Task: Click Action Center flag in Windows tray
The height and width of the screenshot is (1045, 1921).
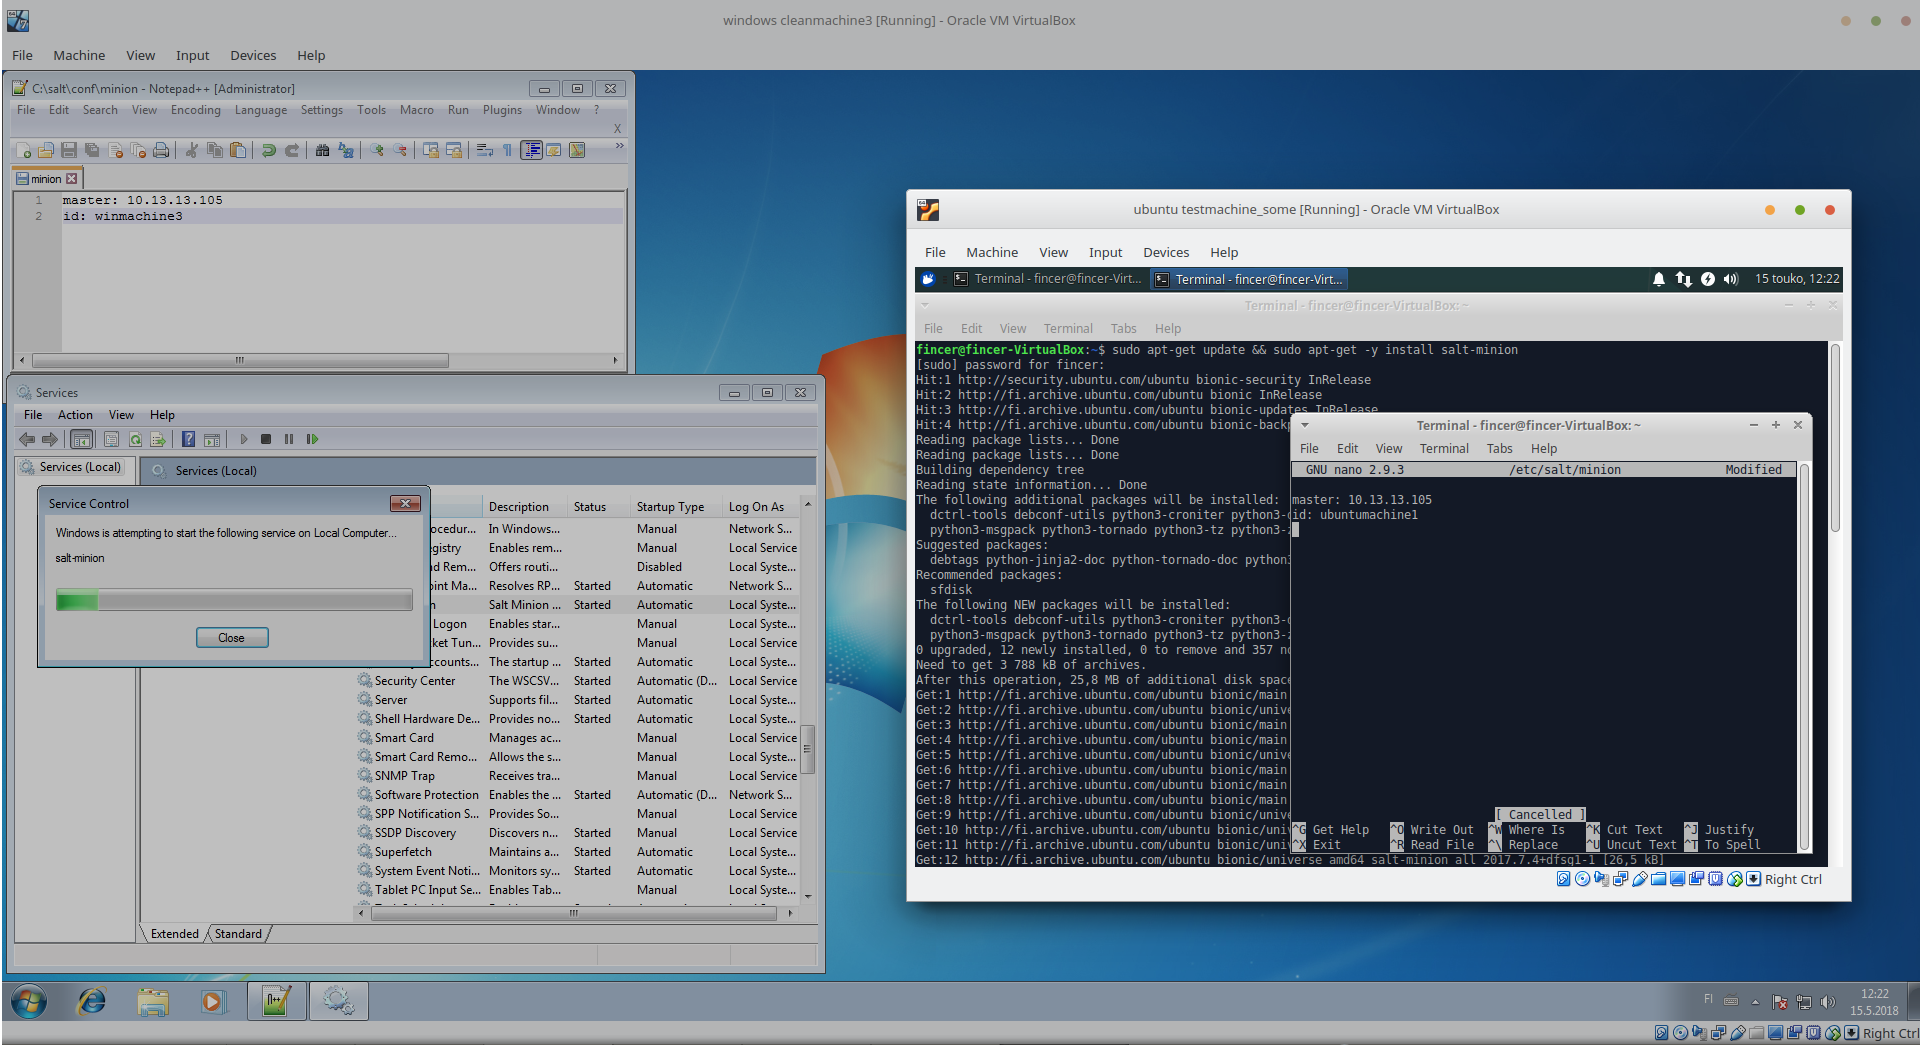Action: [1780, 1001]
